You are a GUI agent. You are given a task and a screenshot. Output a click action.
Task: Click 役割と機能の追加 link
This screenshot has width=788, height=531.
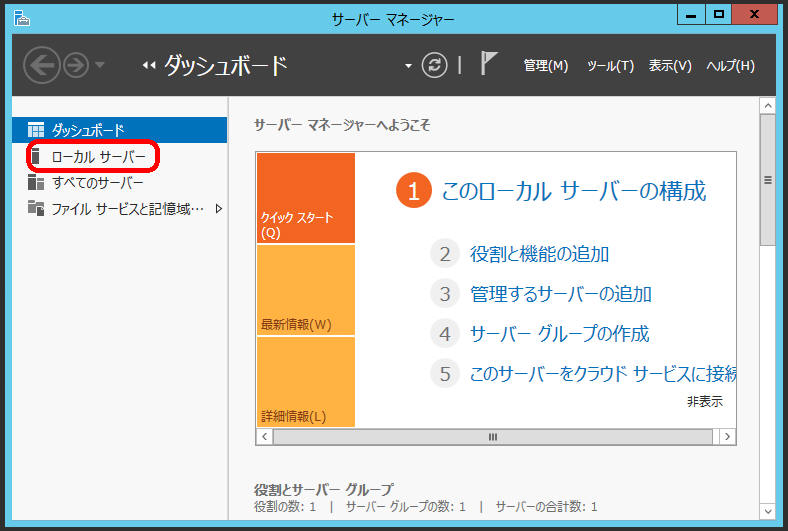pyautogui.click(x=539, y=254)
